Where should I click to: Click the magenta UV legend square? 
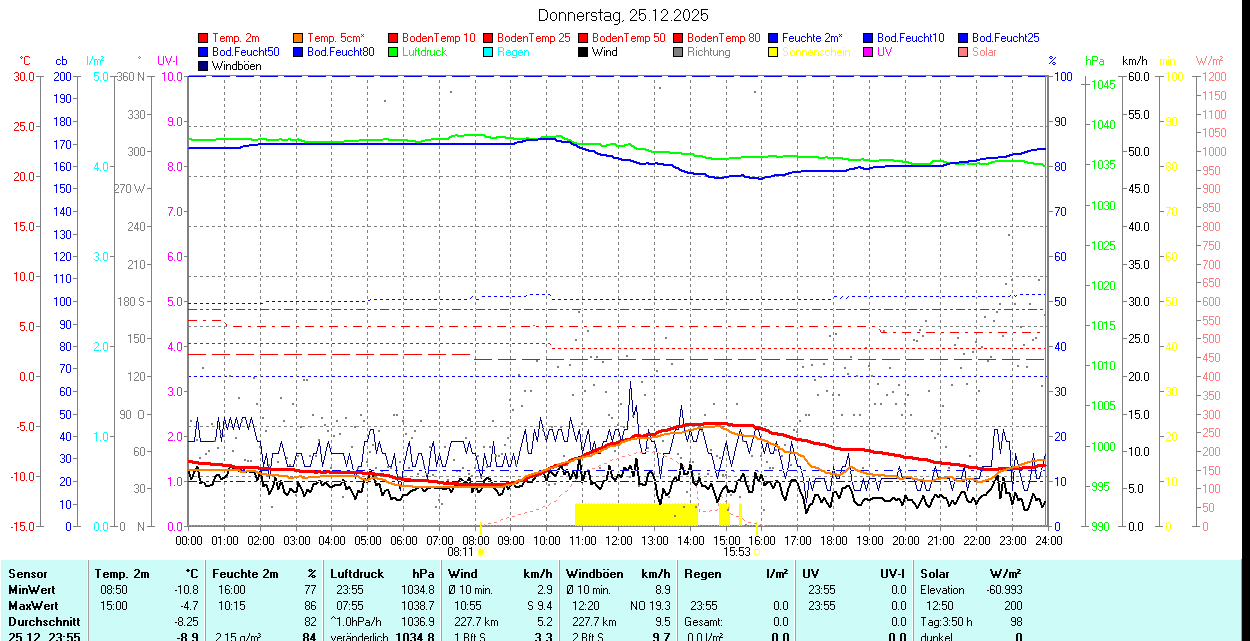click(x=869, y=52)
